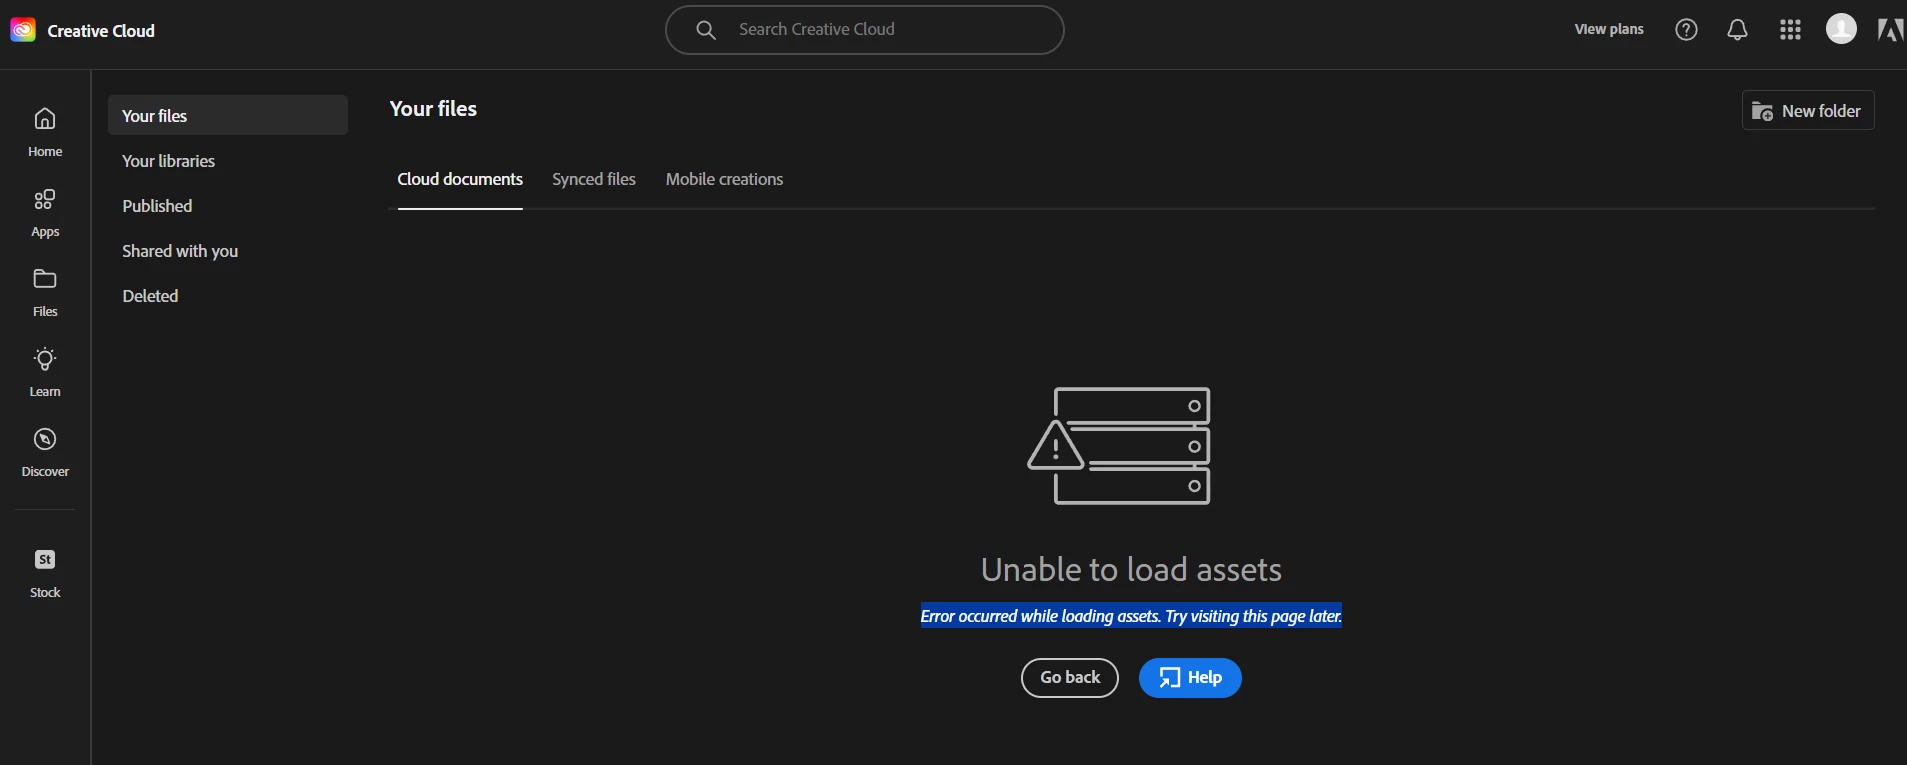Click the Creative Cloud logo icon
Image resolution: width=1907 pixels, height=765 pixels.
[x=23, y=30]
